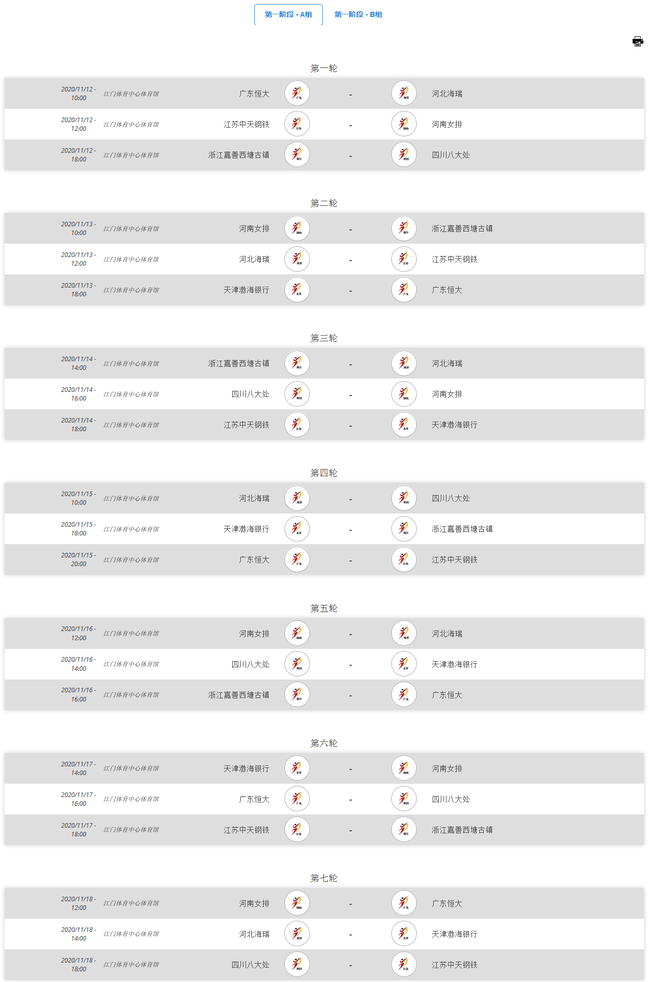Click 天津渤海银行 logo in round five
650x982 pixels.
404,663
